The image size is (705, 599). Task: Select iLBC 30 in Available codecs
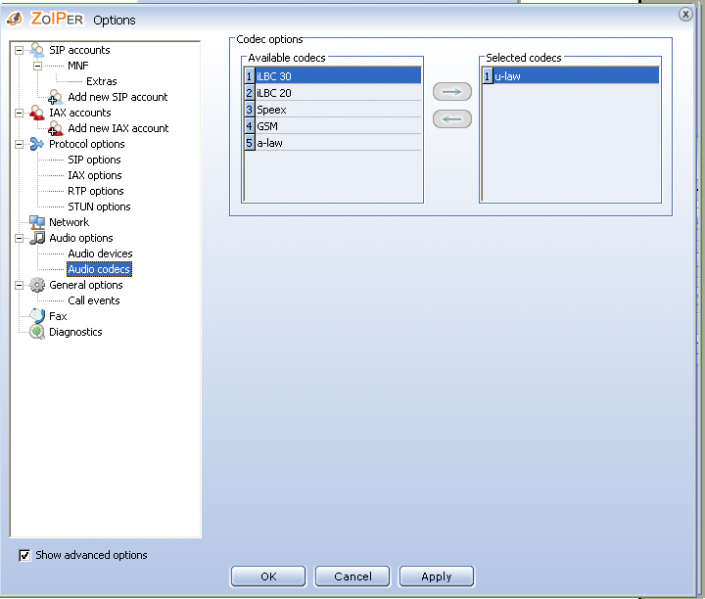[333, 76]
